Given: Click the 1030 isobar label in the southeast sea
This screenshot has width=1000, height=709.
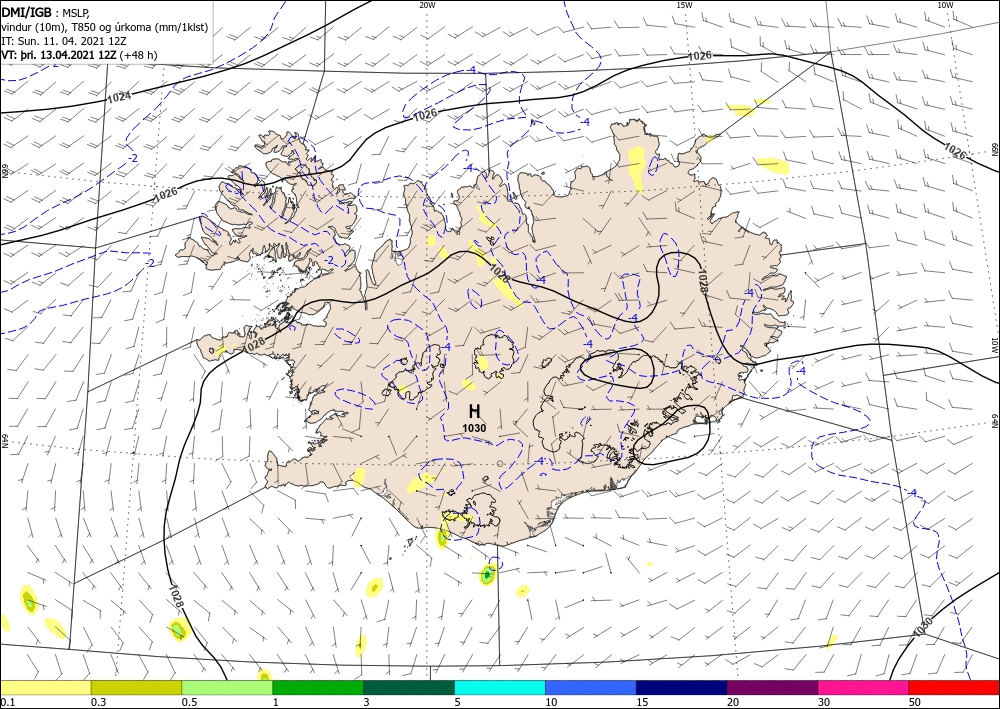Looking at the screenshot, I should coord(923,626).
